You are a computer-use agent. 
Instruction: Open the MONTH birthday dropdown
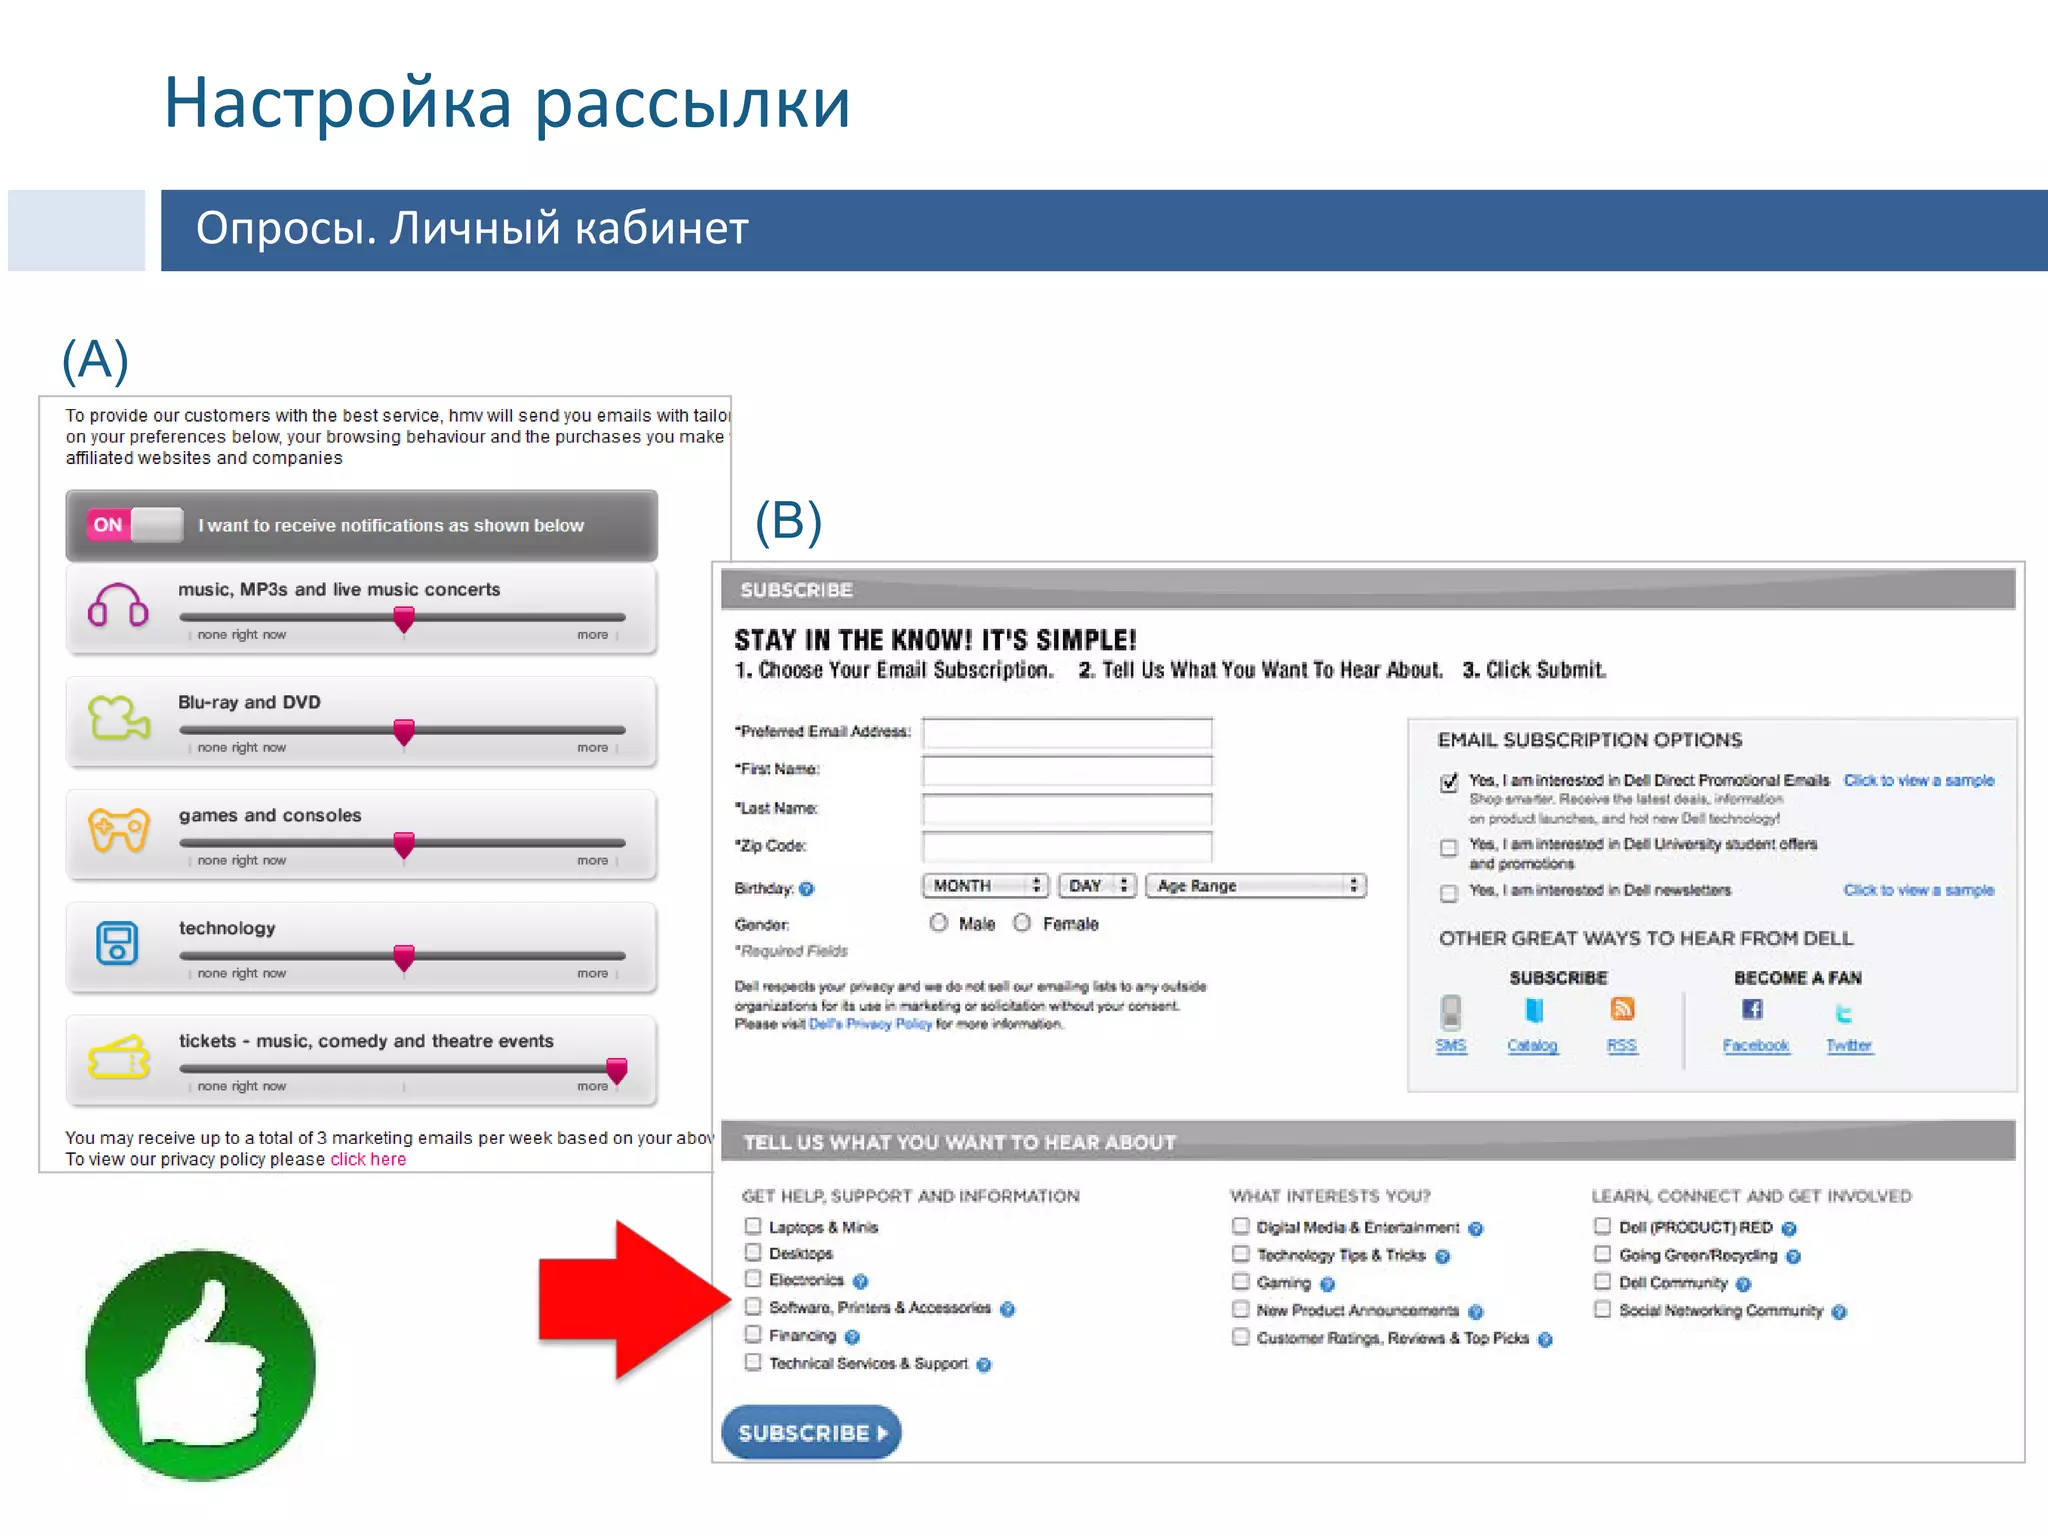tap(985, 886)
